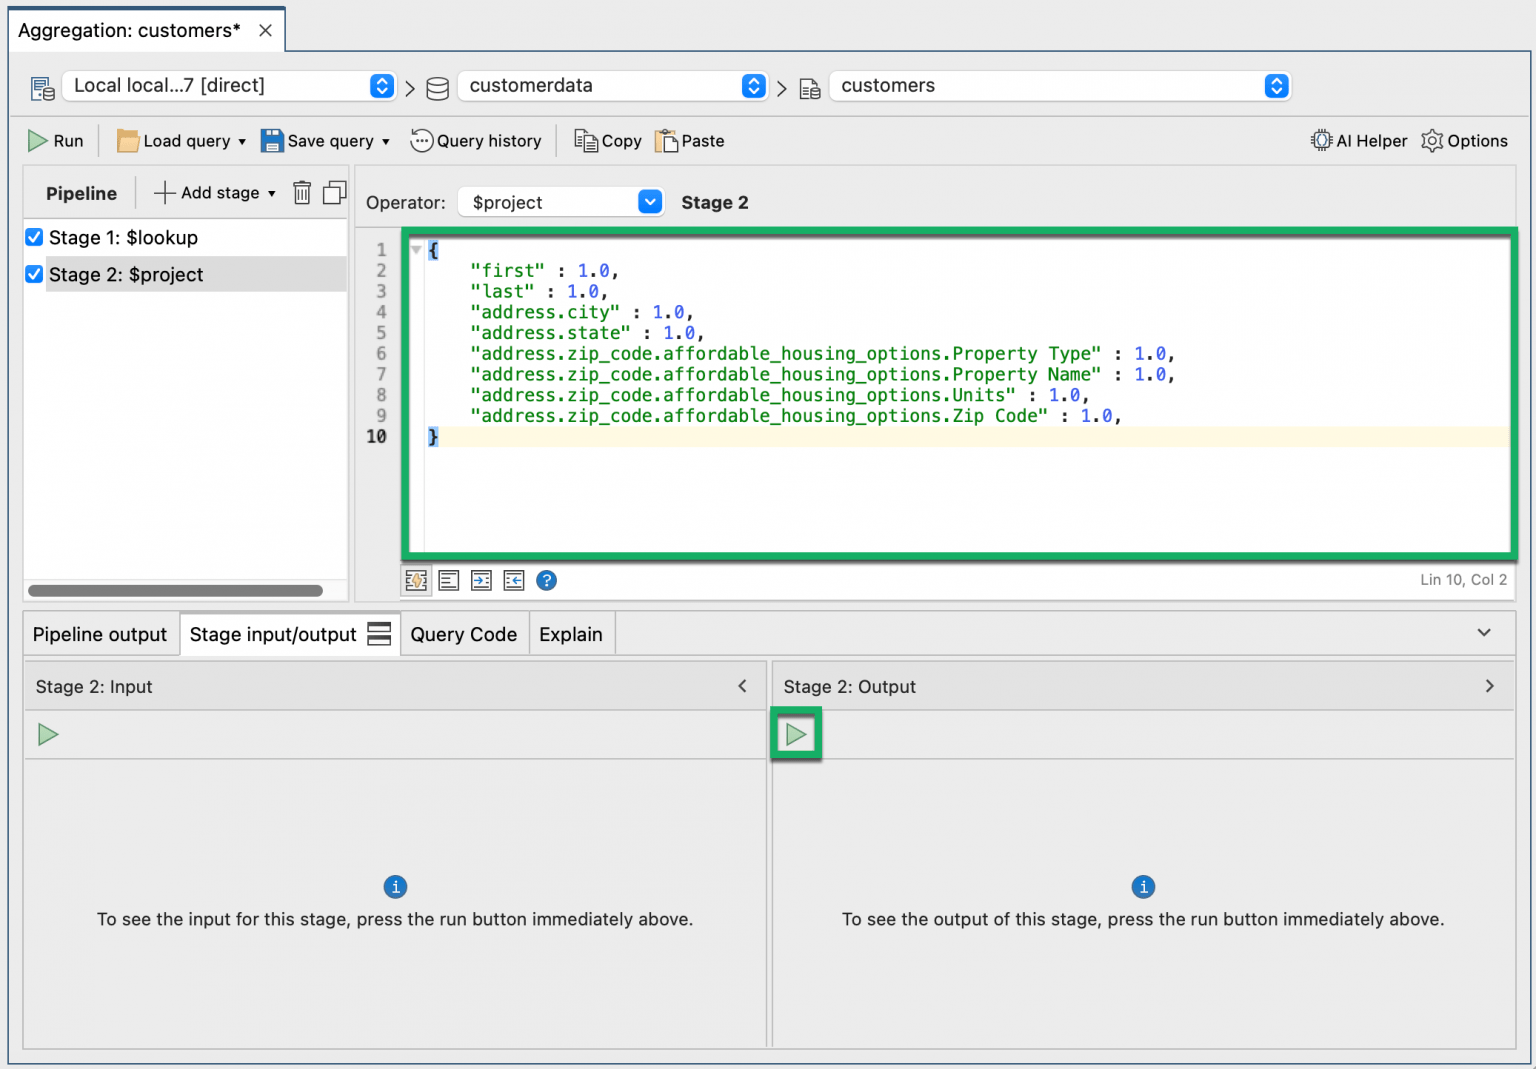Run the Stage 2 output preview
This screenshot has width=1536, height=1069.
click(x=796, y=734)
